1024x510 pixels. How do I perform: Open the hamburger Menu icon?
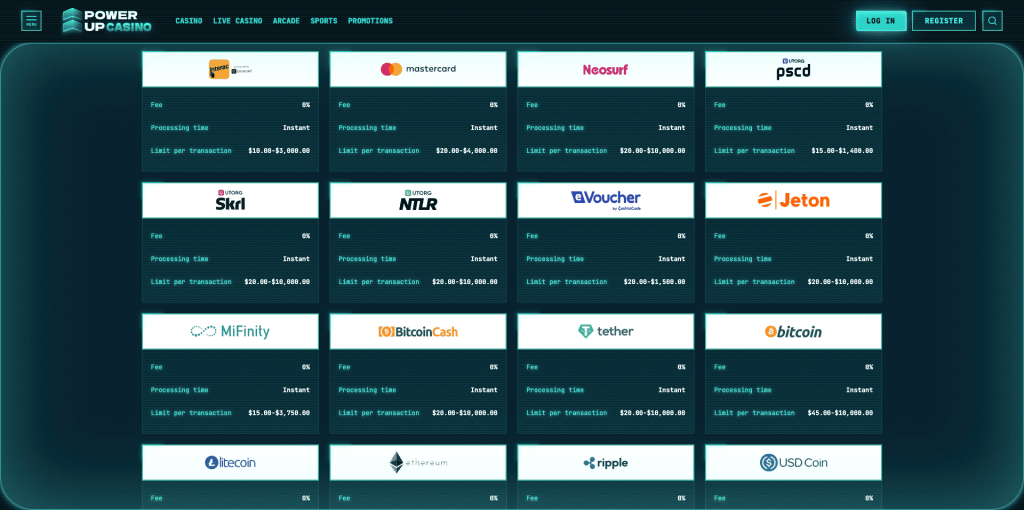pos(31,21)
